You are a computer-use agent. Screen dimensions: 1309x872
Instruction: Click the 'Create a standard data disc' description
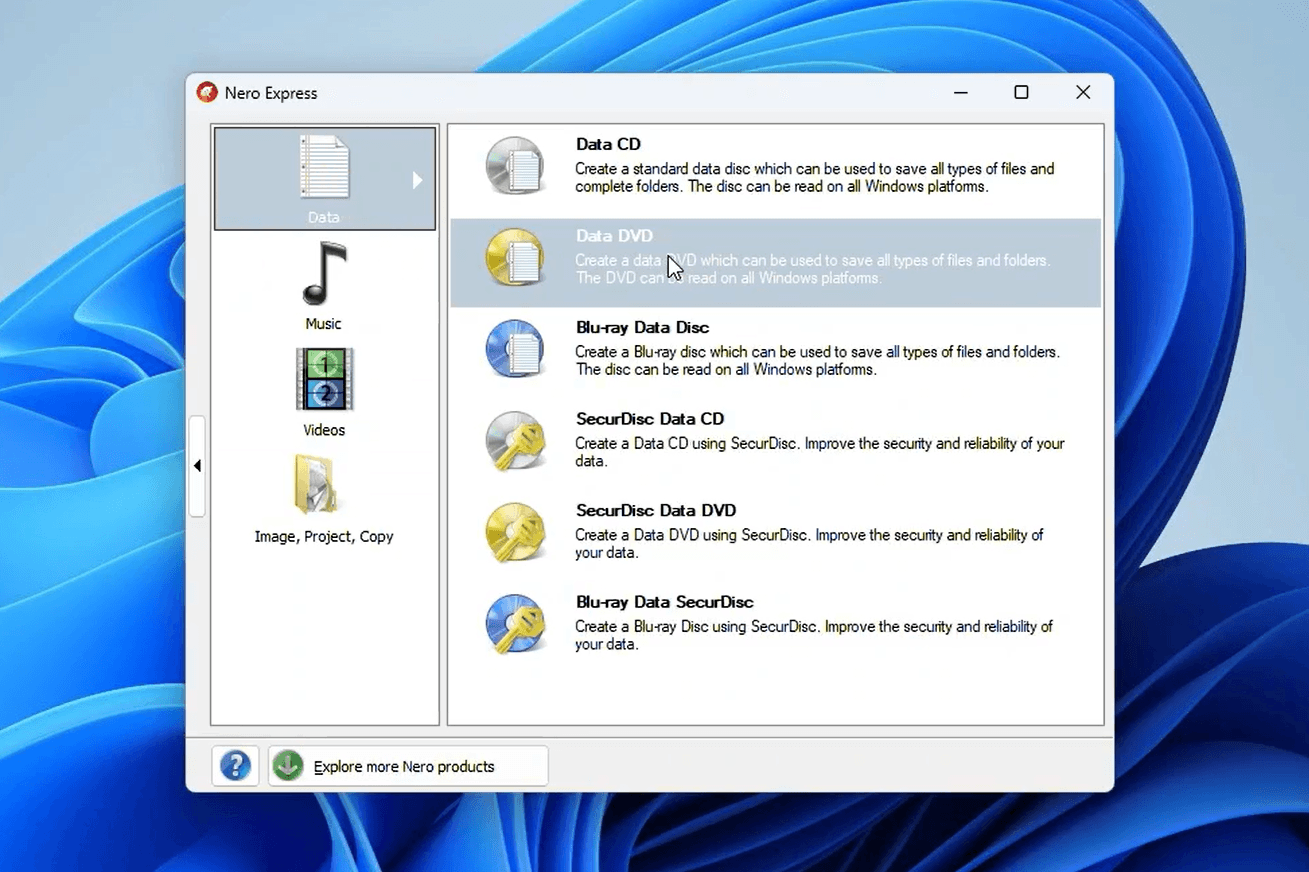pyautogui.click(x=815, y=178)
